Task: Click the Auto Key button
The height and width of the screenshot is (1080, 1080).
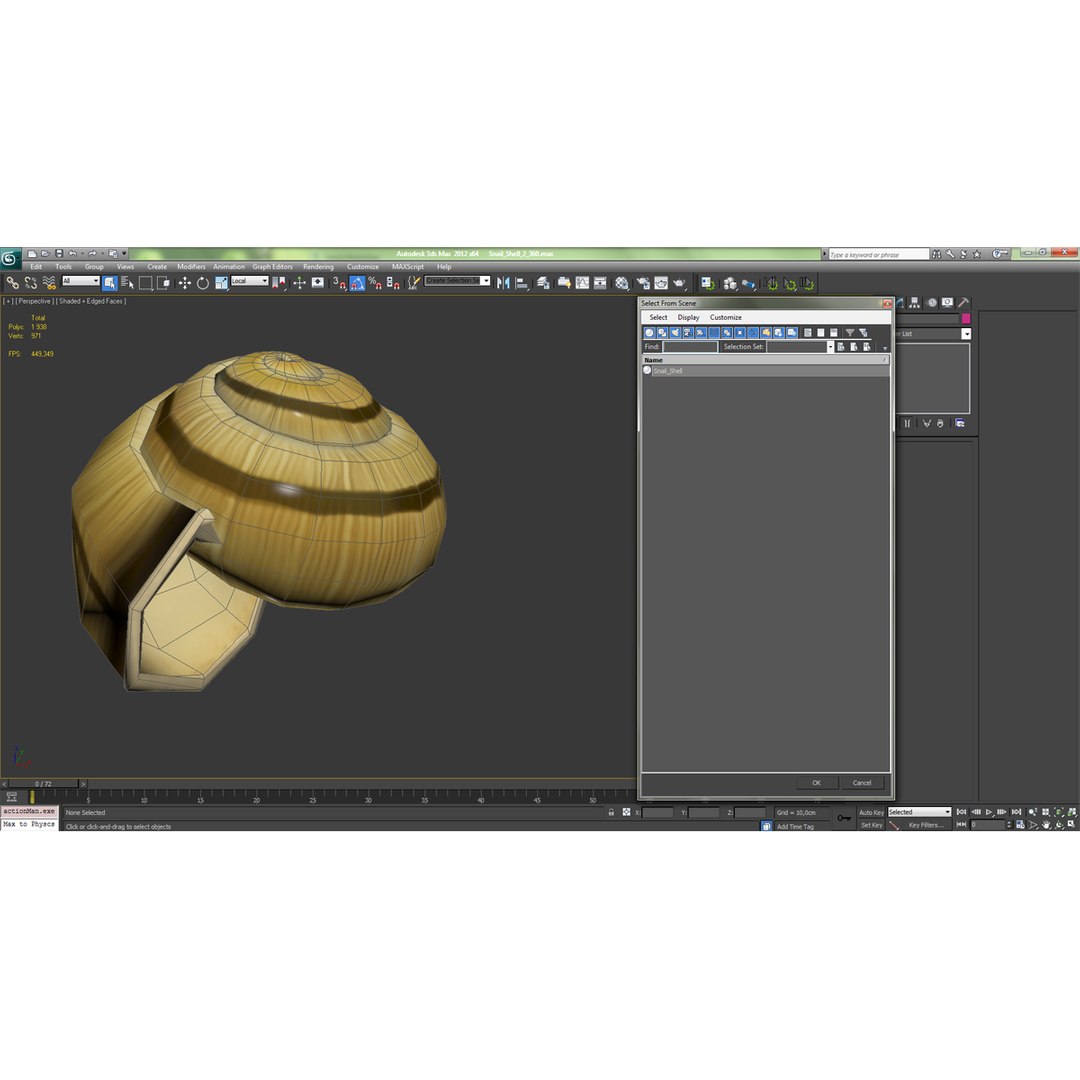Action: pos(871,813)
